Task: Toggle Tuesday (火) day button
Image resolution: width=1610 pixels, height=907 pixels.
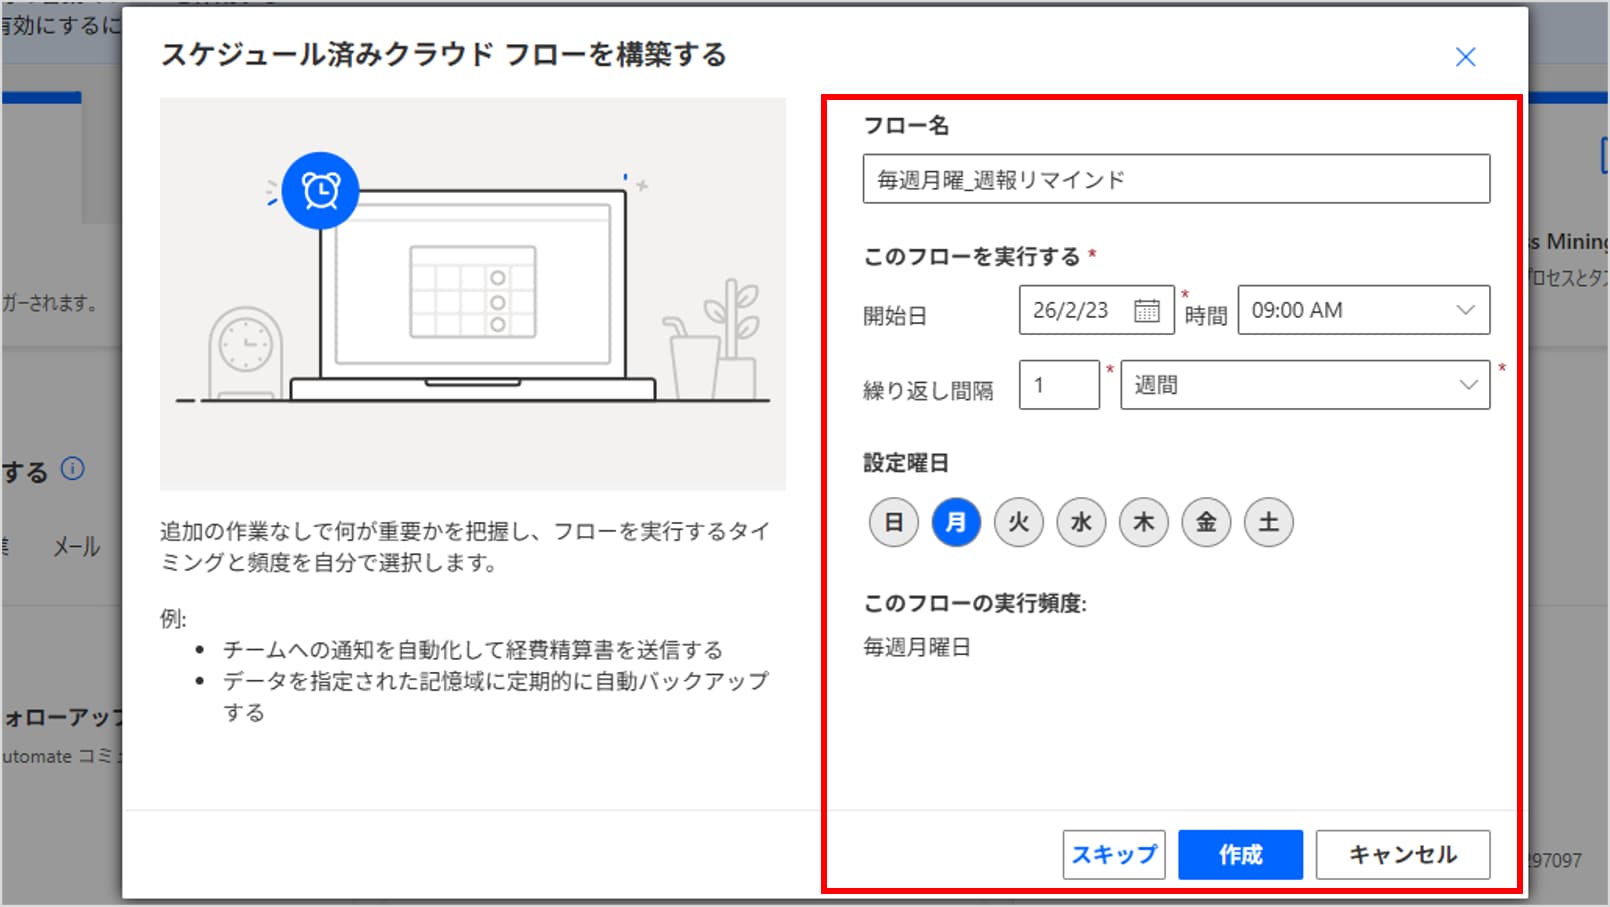Action: tap(1018, 522)
